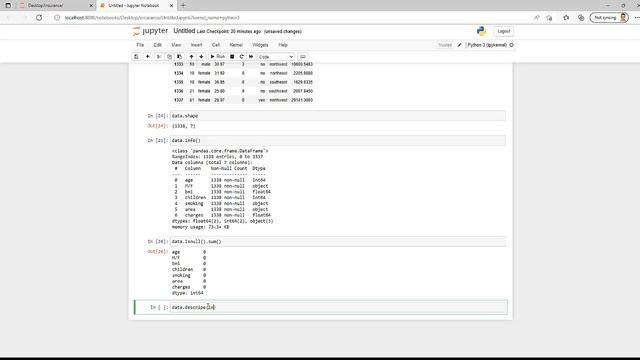Click the Python 3 (ipykernel) kernel name
This screenshot has height=360, width=640.
(487, 45)
